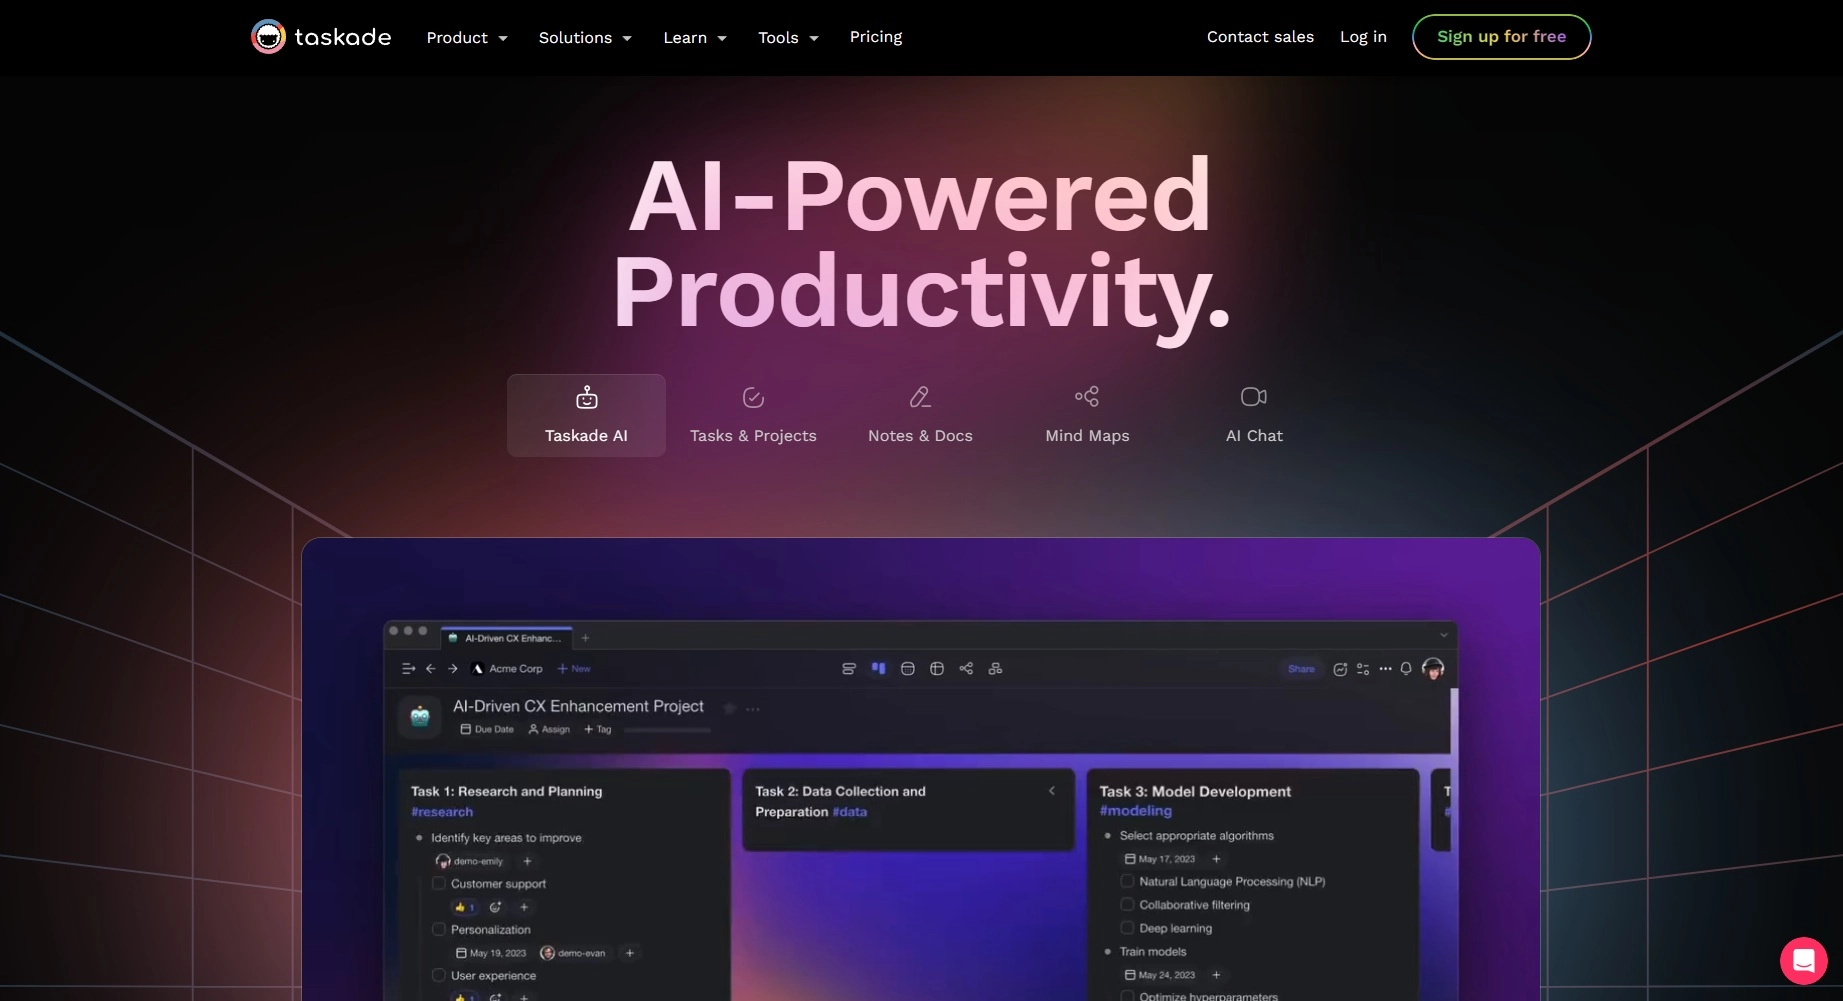Set the project Due Date
The width and height of the screenshot is (1843, 1001).
pos(487,729)
